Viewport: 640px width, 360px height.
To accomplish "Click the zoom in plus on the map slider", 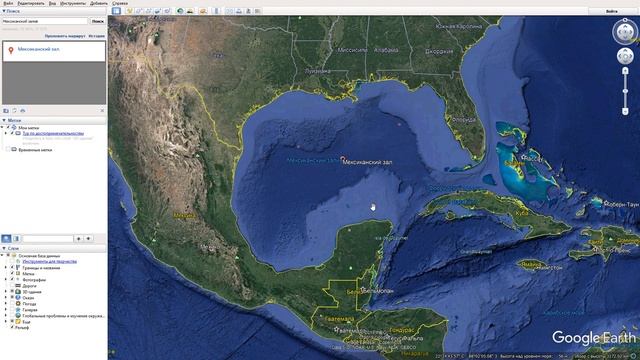I will tap(625, 71).
